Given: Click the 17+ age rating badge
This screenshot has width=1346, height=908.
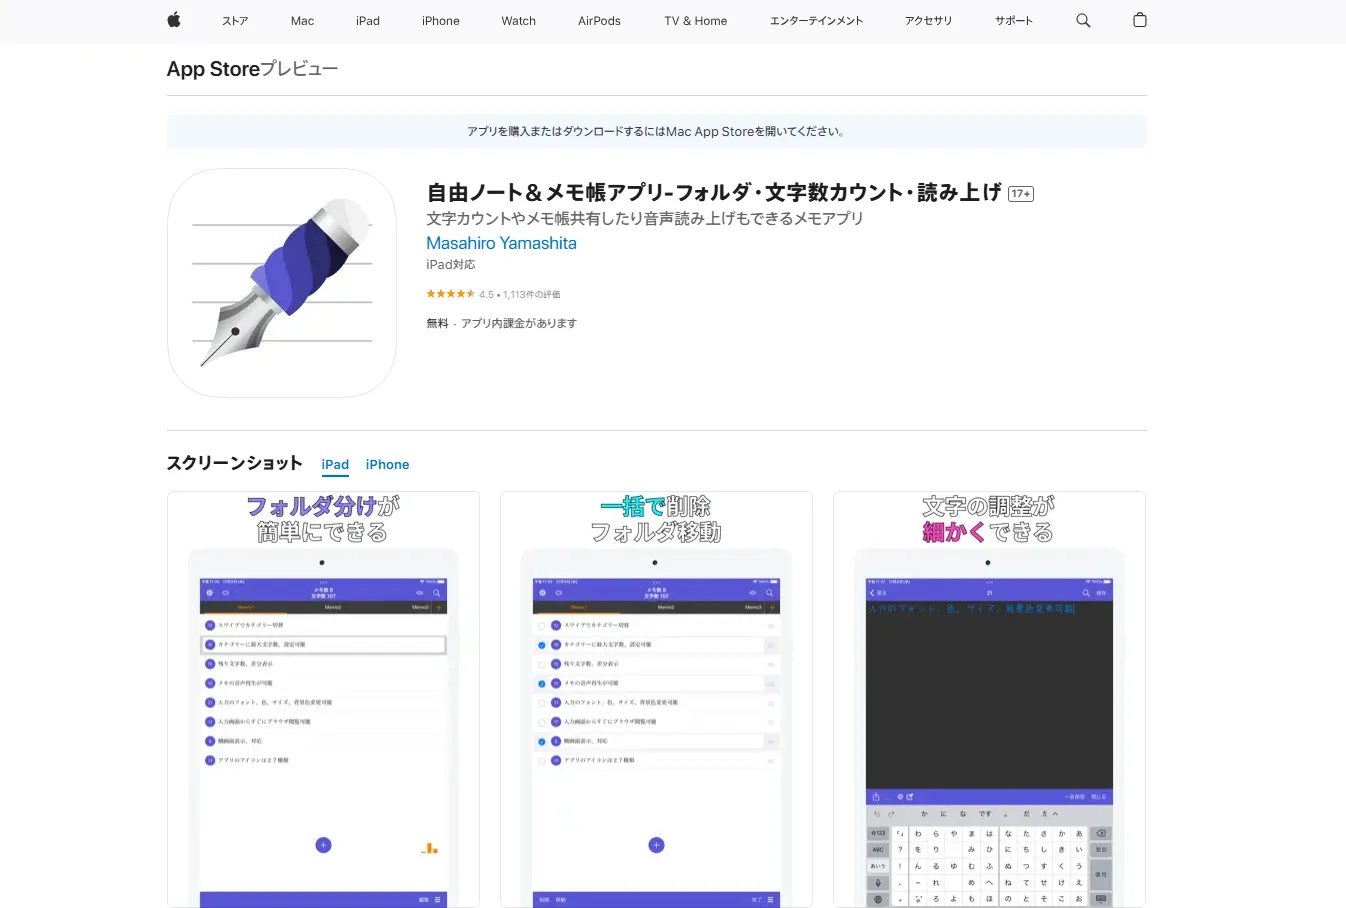Looking at the screenshot, I should coord(1021,194).
